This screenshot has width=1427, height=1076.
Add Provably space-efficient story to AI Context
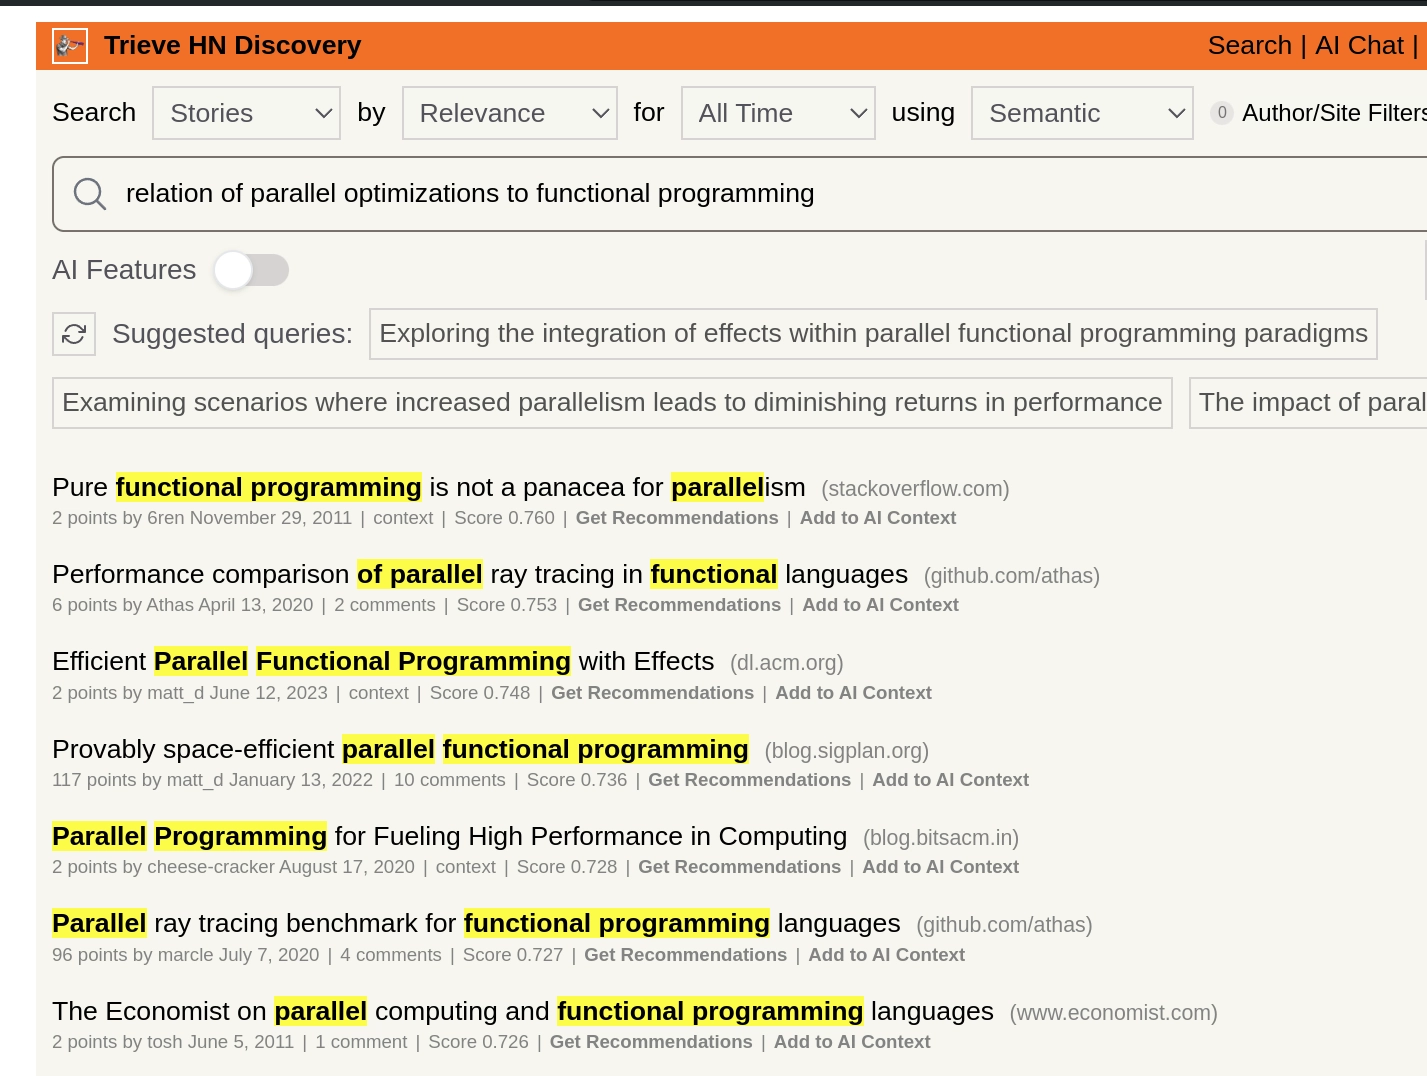(x=950, y=780)
